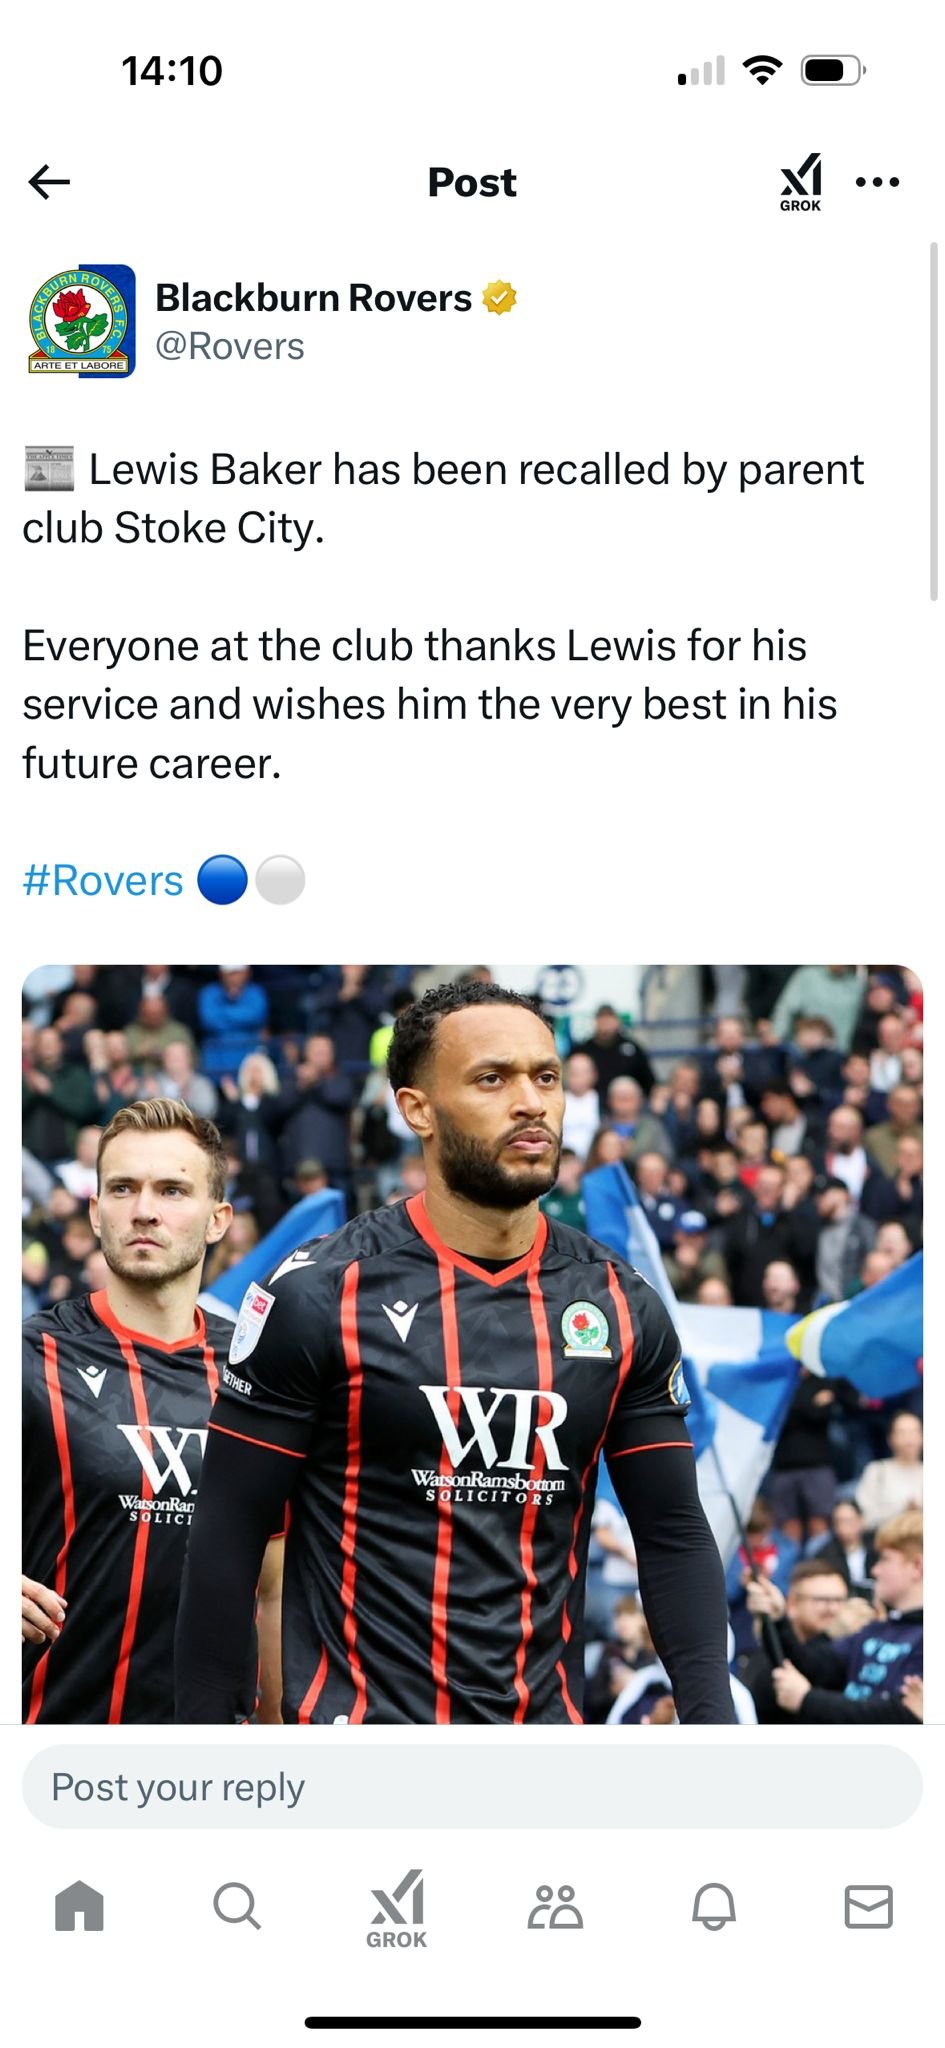Open Communities tab icon

(555, 1906)
